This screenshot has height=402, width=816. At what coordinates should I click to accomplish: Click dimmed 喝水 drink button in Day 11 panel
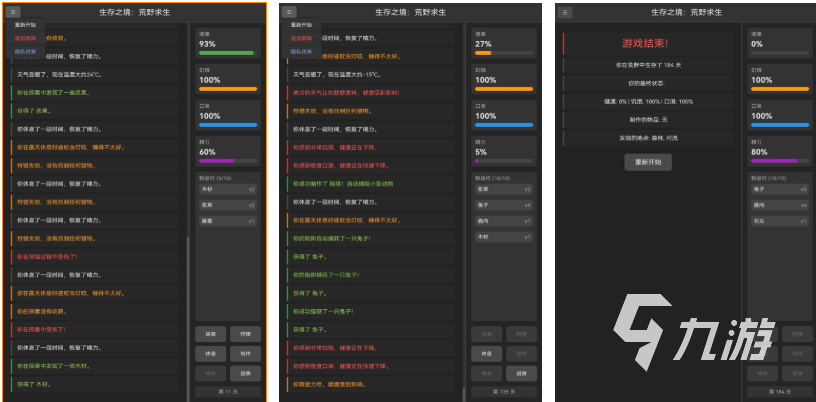(211, 373)
